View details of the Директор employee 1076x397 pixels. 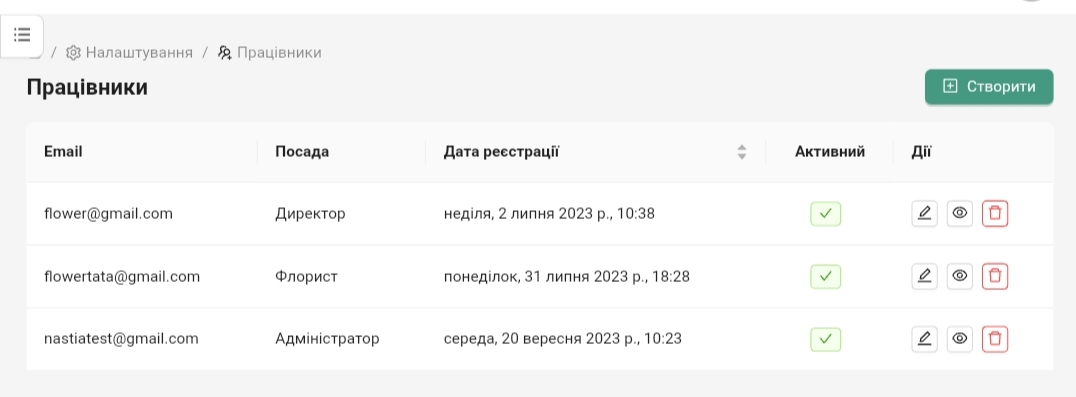click(x=960, y=213)
